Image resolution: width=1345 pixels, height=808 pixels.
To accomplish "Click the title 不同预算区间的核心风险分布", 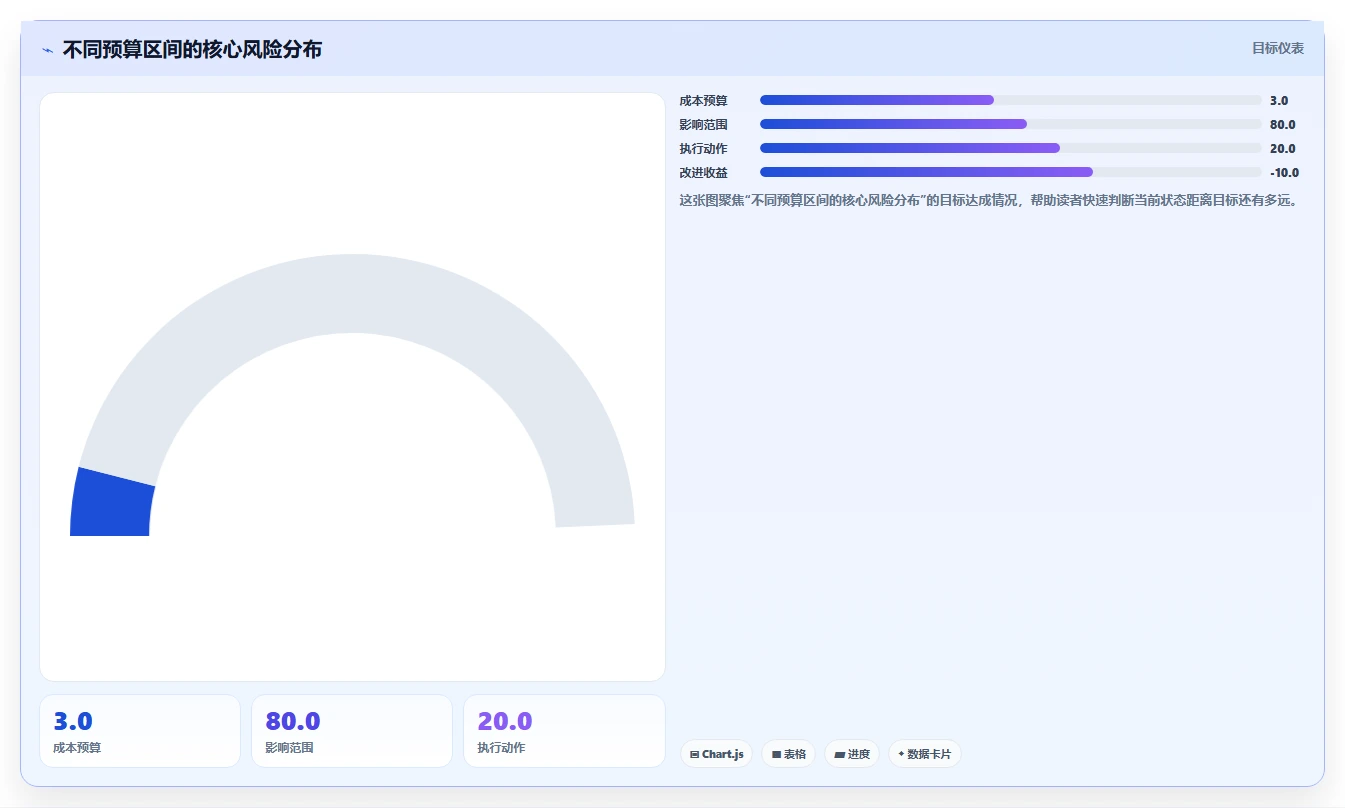I will [x=192, y=49].
